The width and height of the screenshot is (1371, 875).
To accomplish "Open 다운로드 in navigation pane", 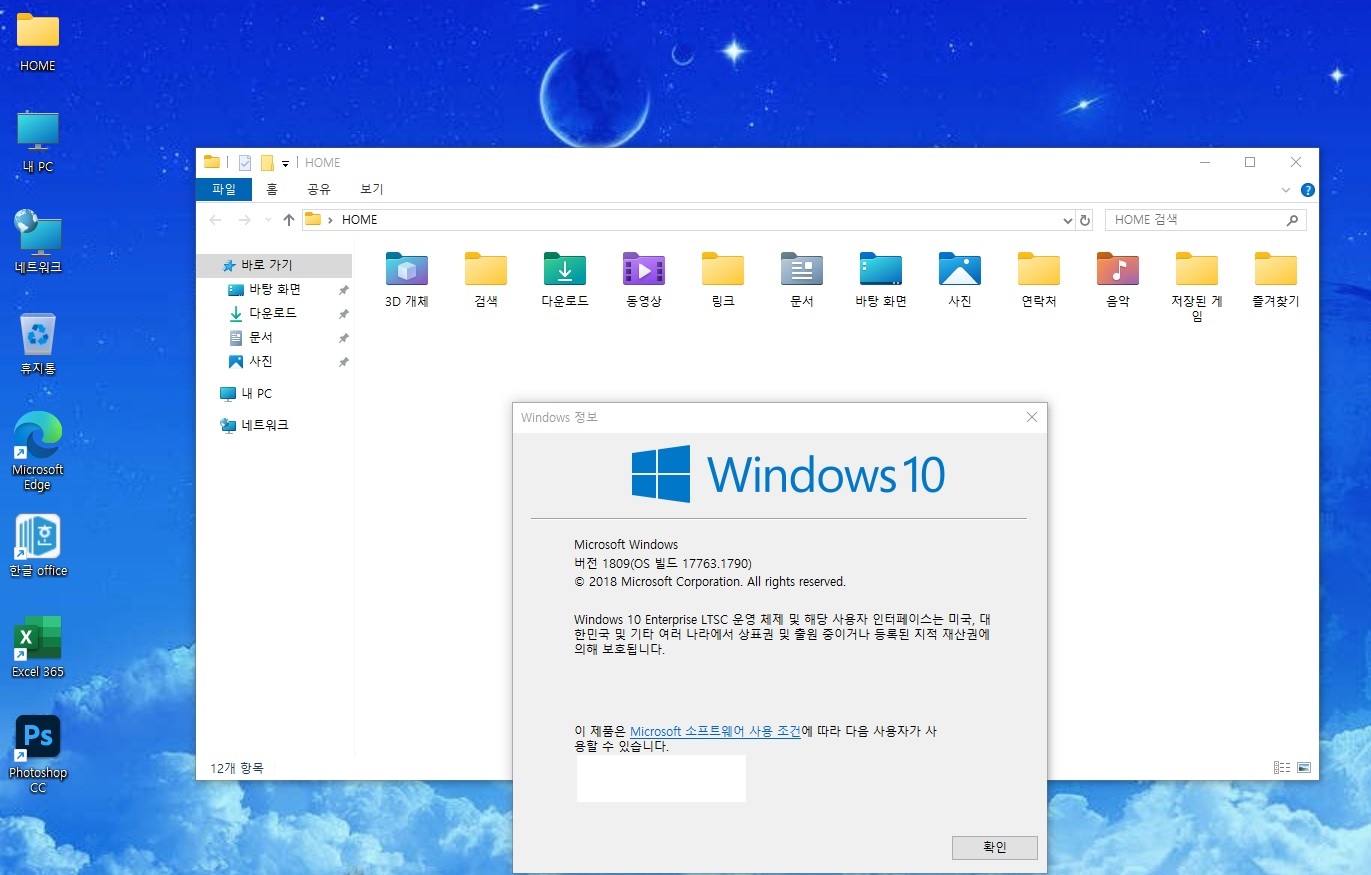I will (x=275, y=313).
